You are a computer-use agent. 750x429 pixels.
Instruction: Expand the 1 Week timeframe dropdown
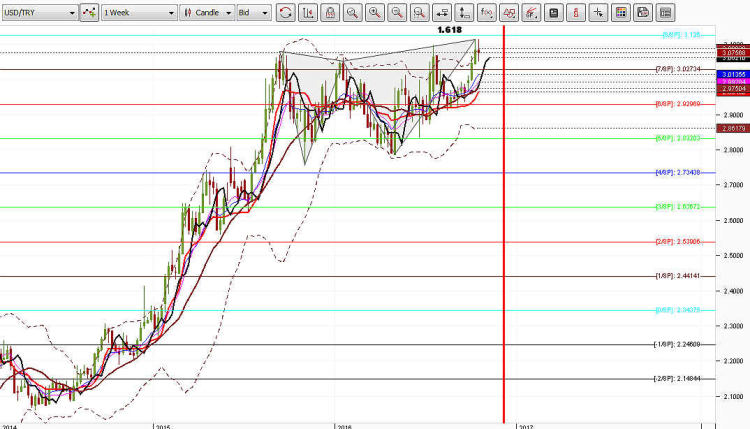(140, 12)
